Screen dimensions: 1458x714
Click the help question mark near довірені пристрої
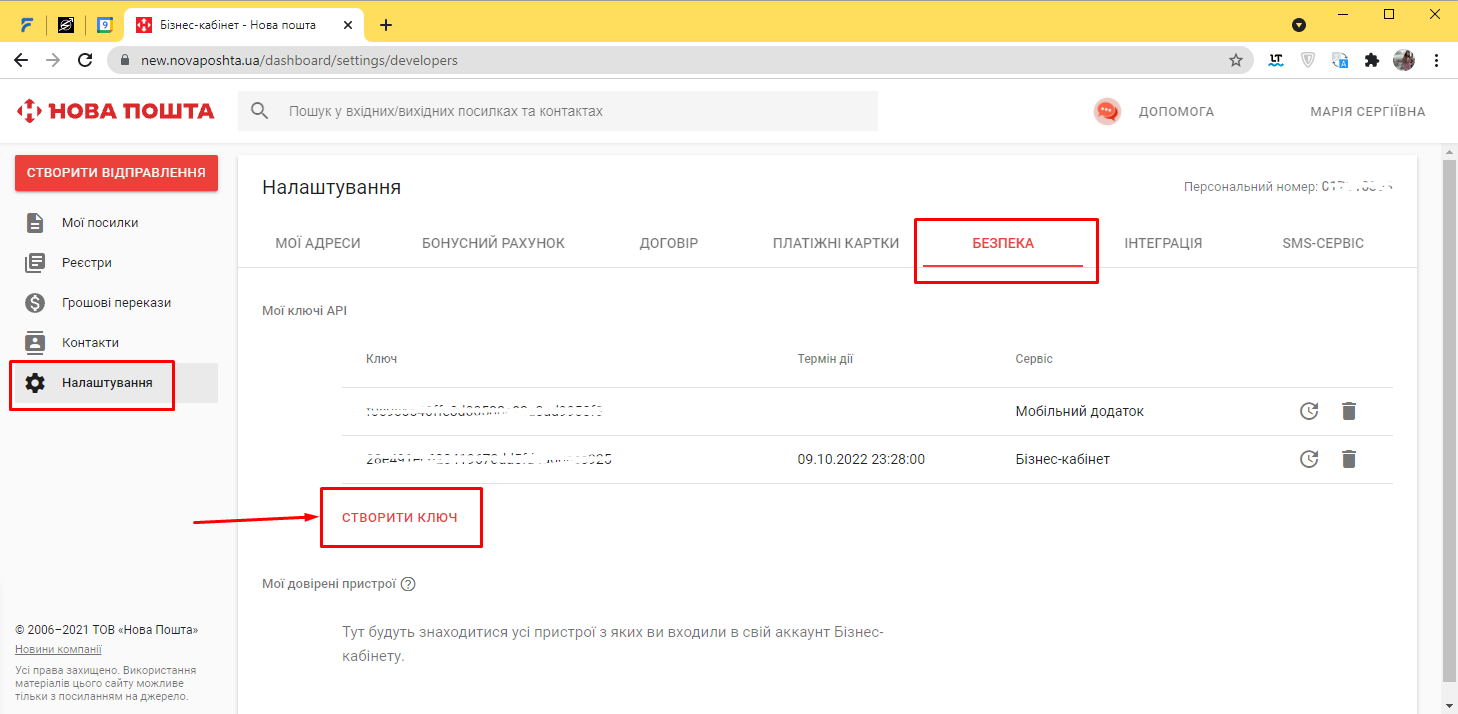407,584
